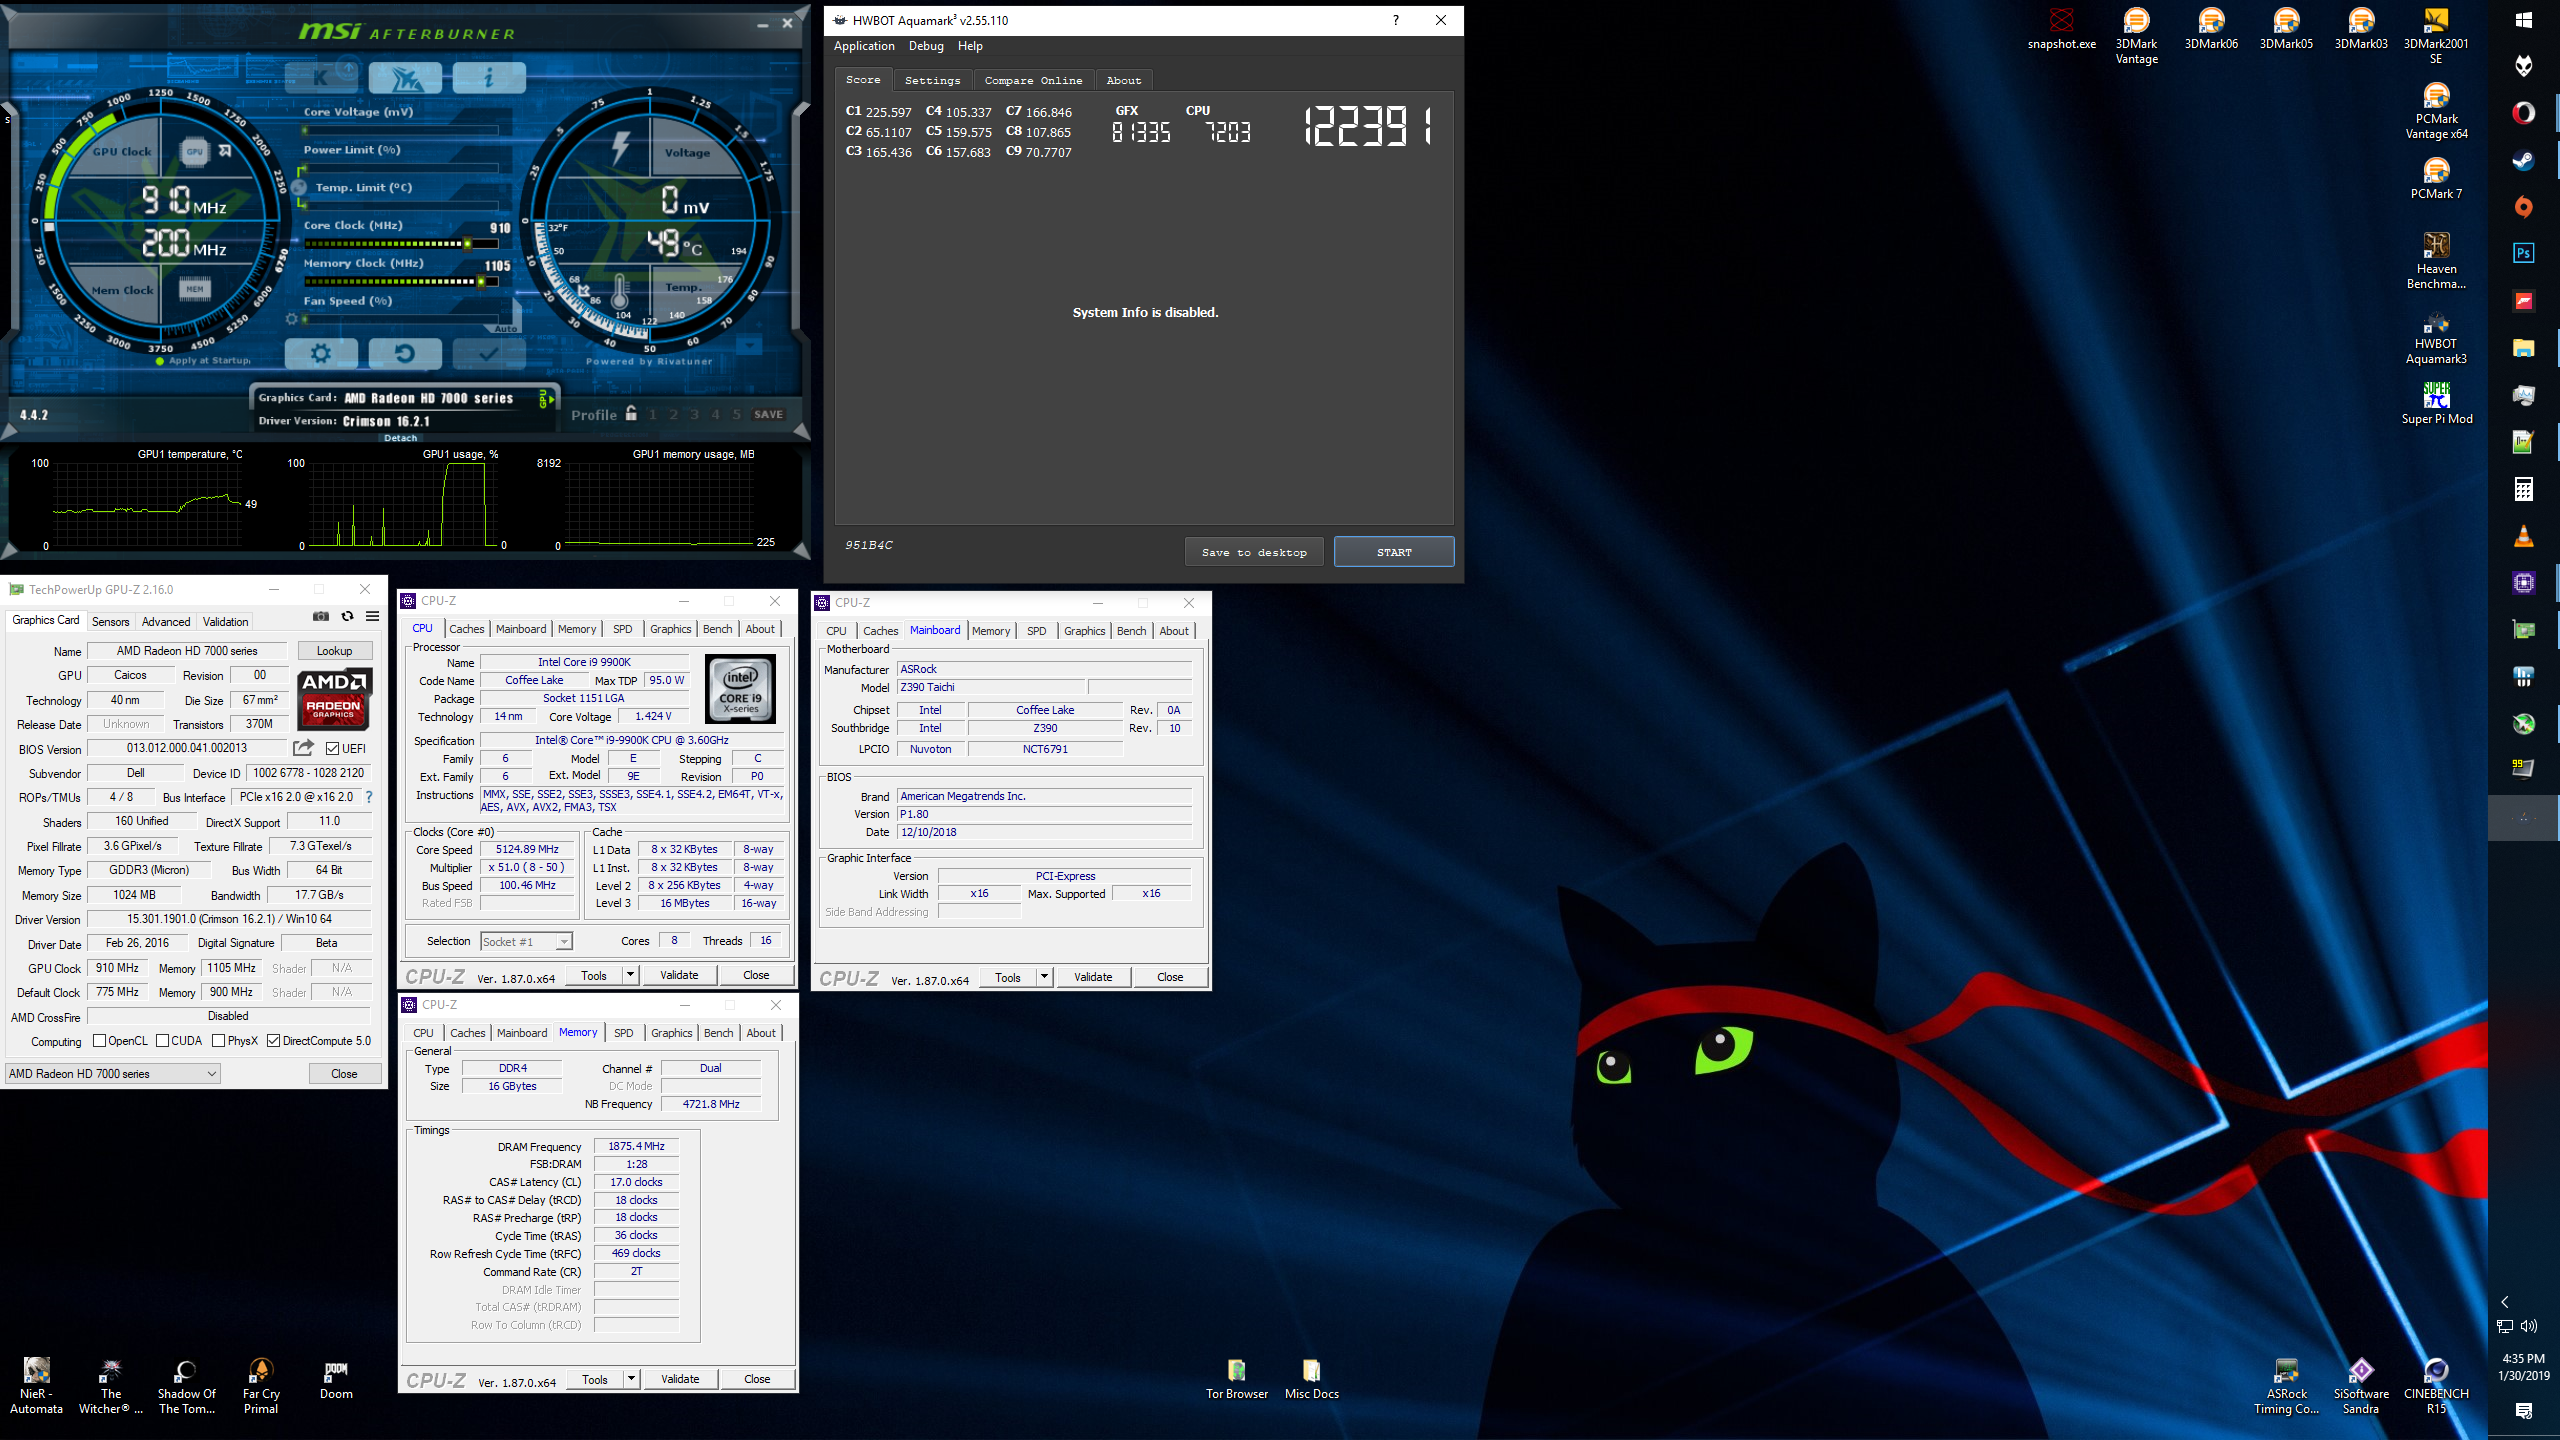The image size is (2560, 1440).
Task: Toggle OpenCL checkbox in GPU-Z
Action: coord(99,1041)
